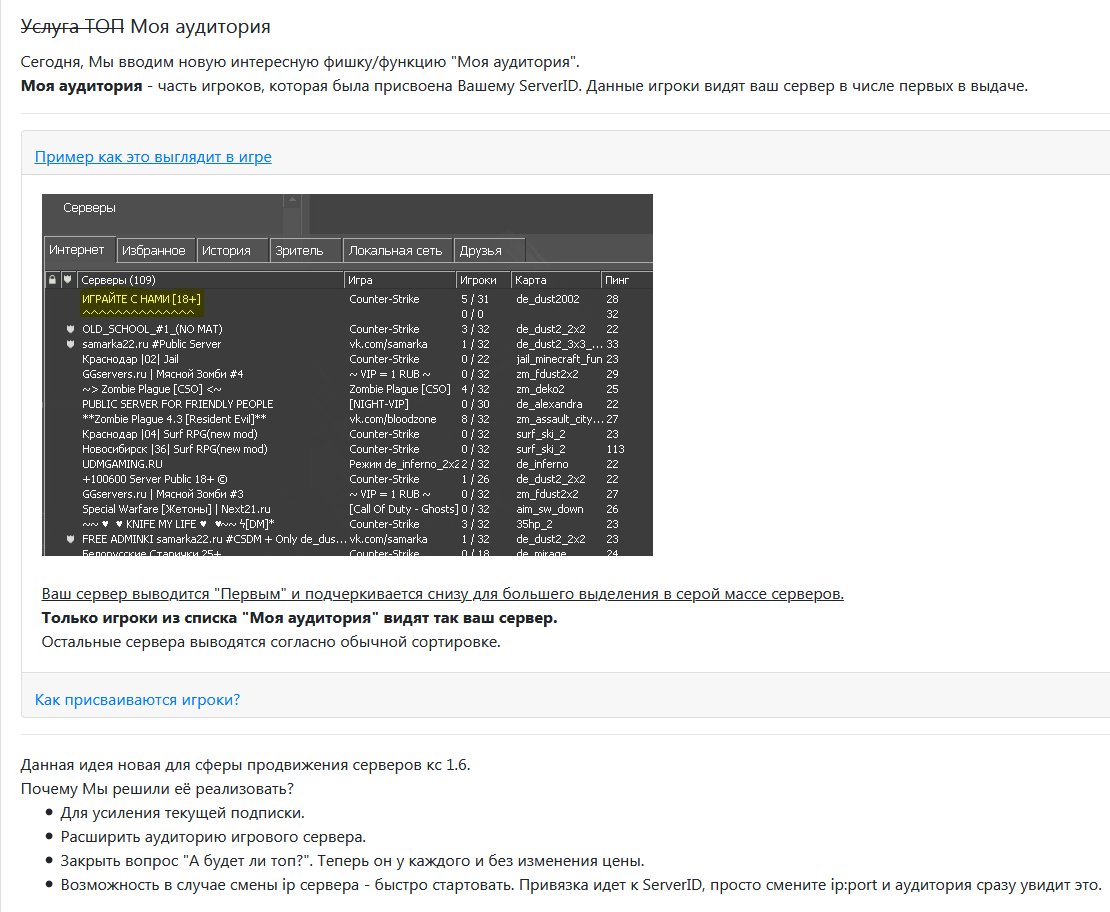Image resolution: width=1110 pixels, height=912 pixels.
Task: Click the 5 / 31 players cell
Action: (x=475, y=299)
